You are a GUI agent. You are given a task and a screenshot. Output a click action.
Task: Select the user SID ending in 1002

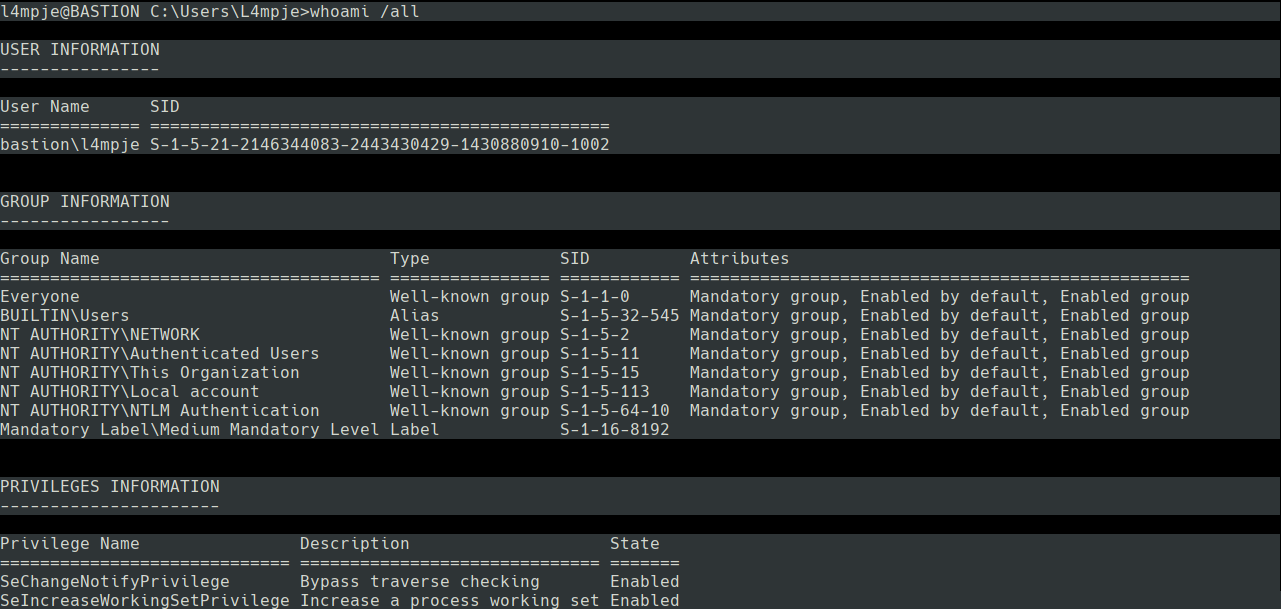coord(380,145)
